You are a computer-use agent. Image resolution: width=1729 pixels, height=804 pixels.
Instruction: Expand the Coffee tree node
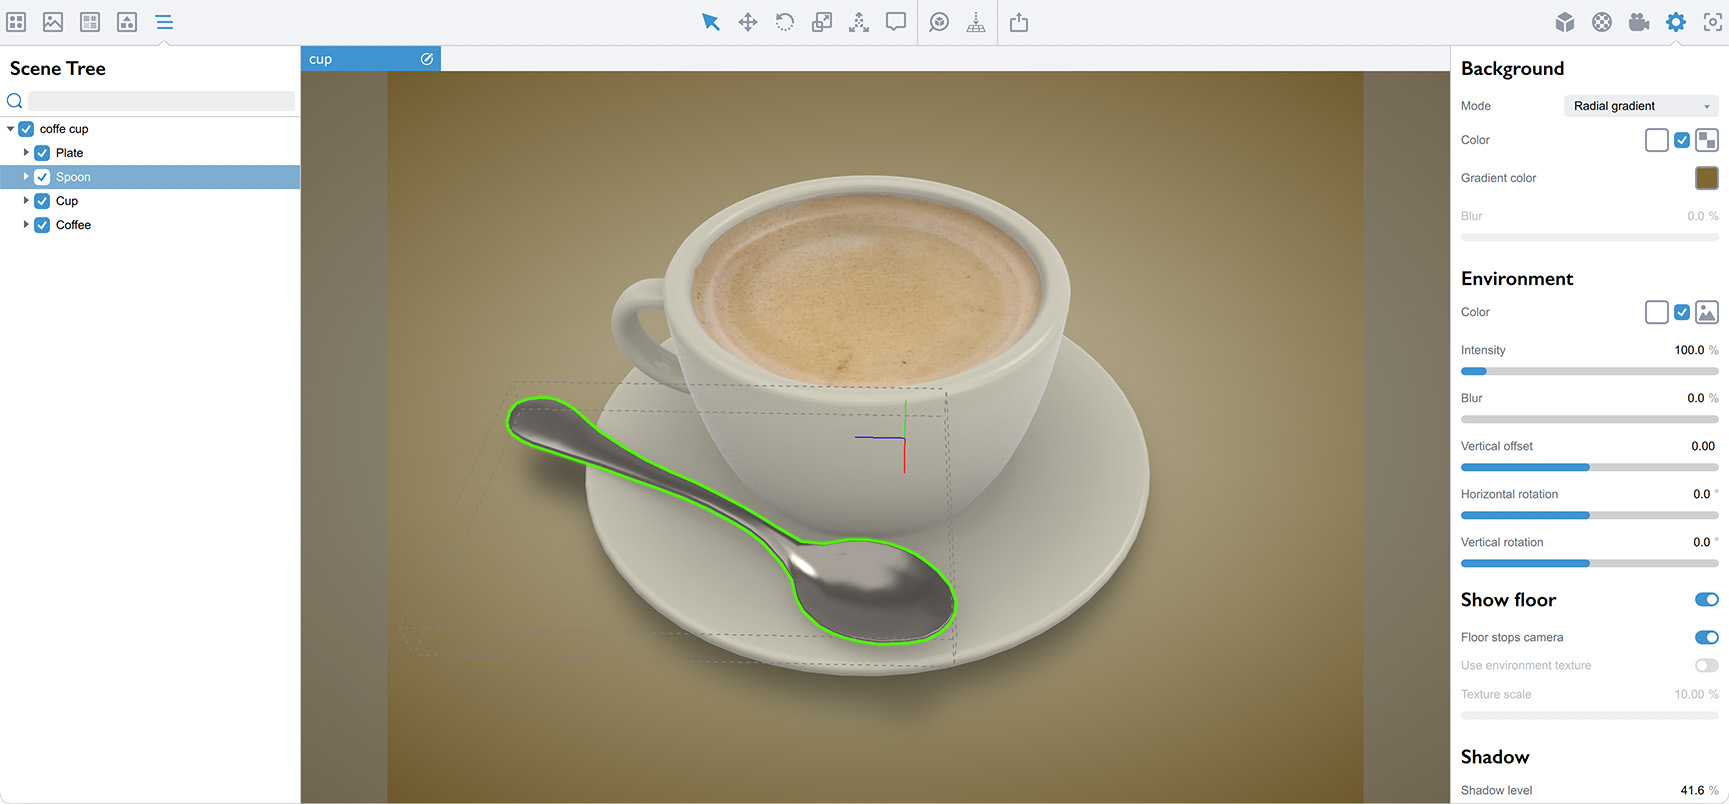[26, 225]
